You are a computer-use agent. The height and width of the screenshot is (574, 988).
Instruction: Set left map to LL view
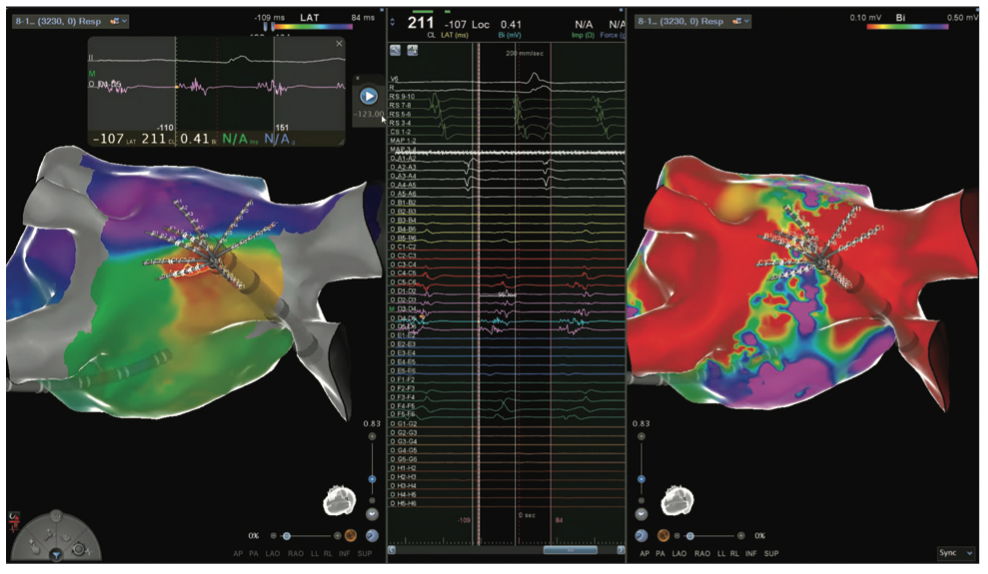click(x=314, y=553)
